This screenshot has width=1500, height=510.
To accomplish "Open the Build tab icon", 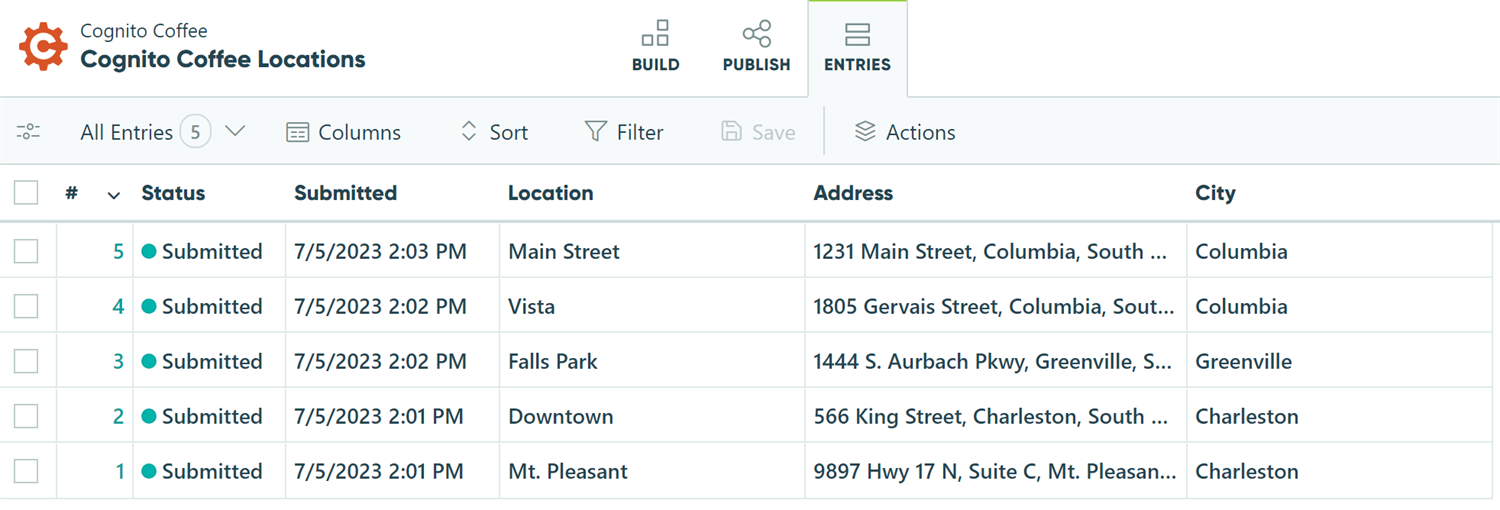I will [655, 35].
